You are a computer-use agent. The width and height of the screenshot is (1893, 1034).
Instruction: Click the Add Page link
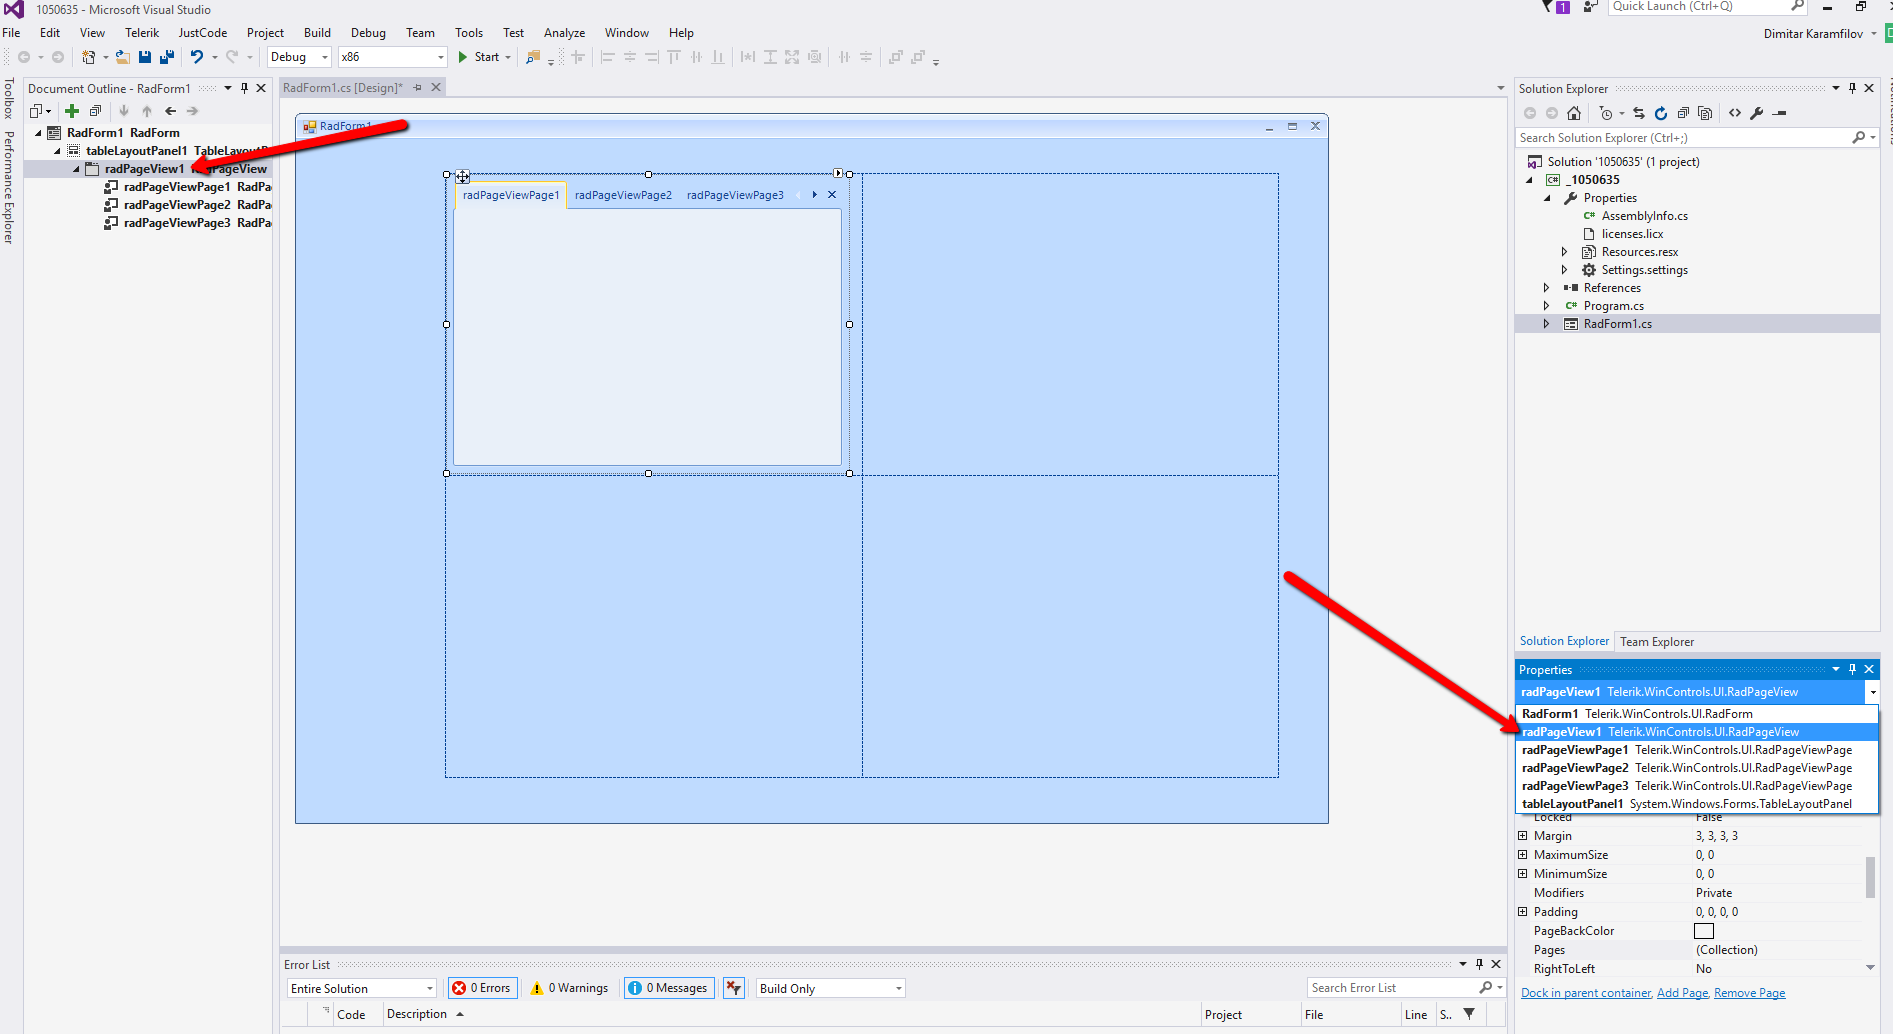pos(1683,993)
